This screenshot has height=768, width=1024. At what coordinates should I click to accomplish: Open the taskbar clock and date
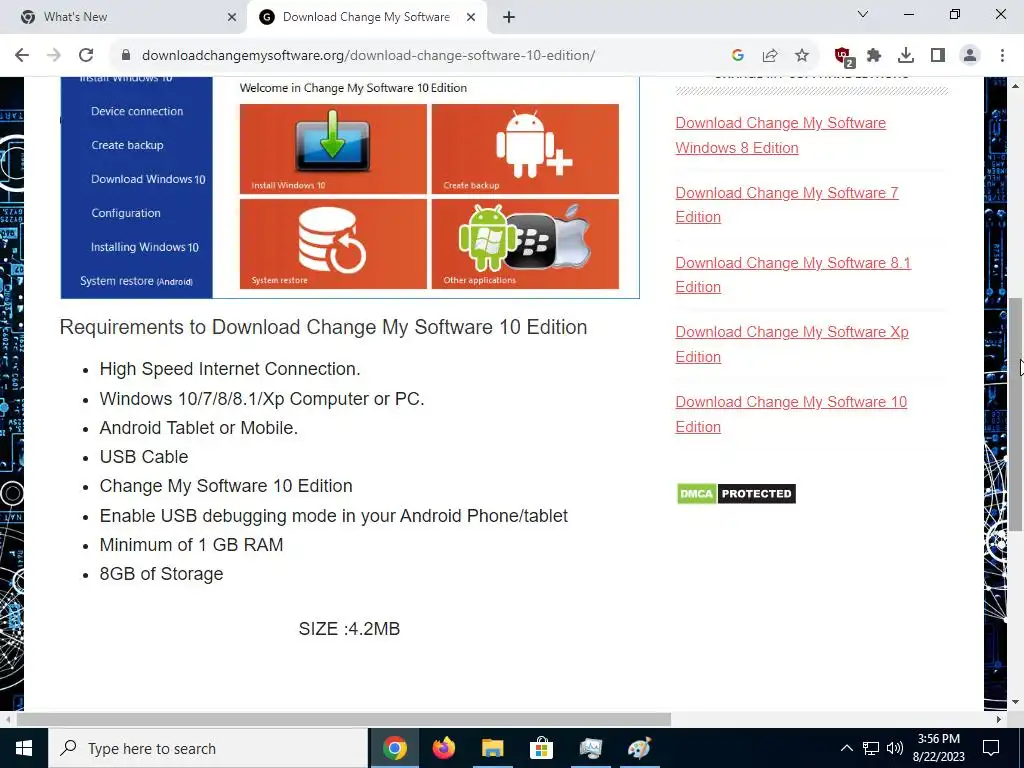coord(938,748)
